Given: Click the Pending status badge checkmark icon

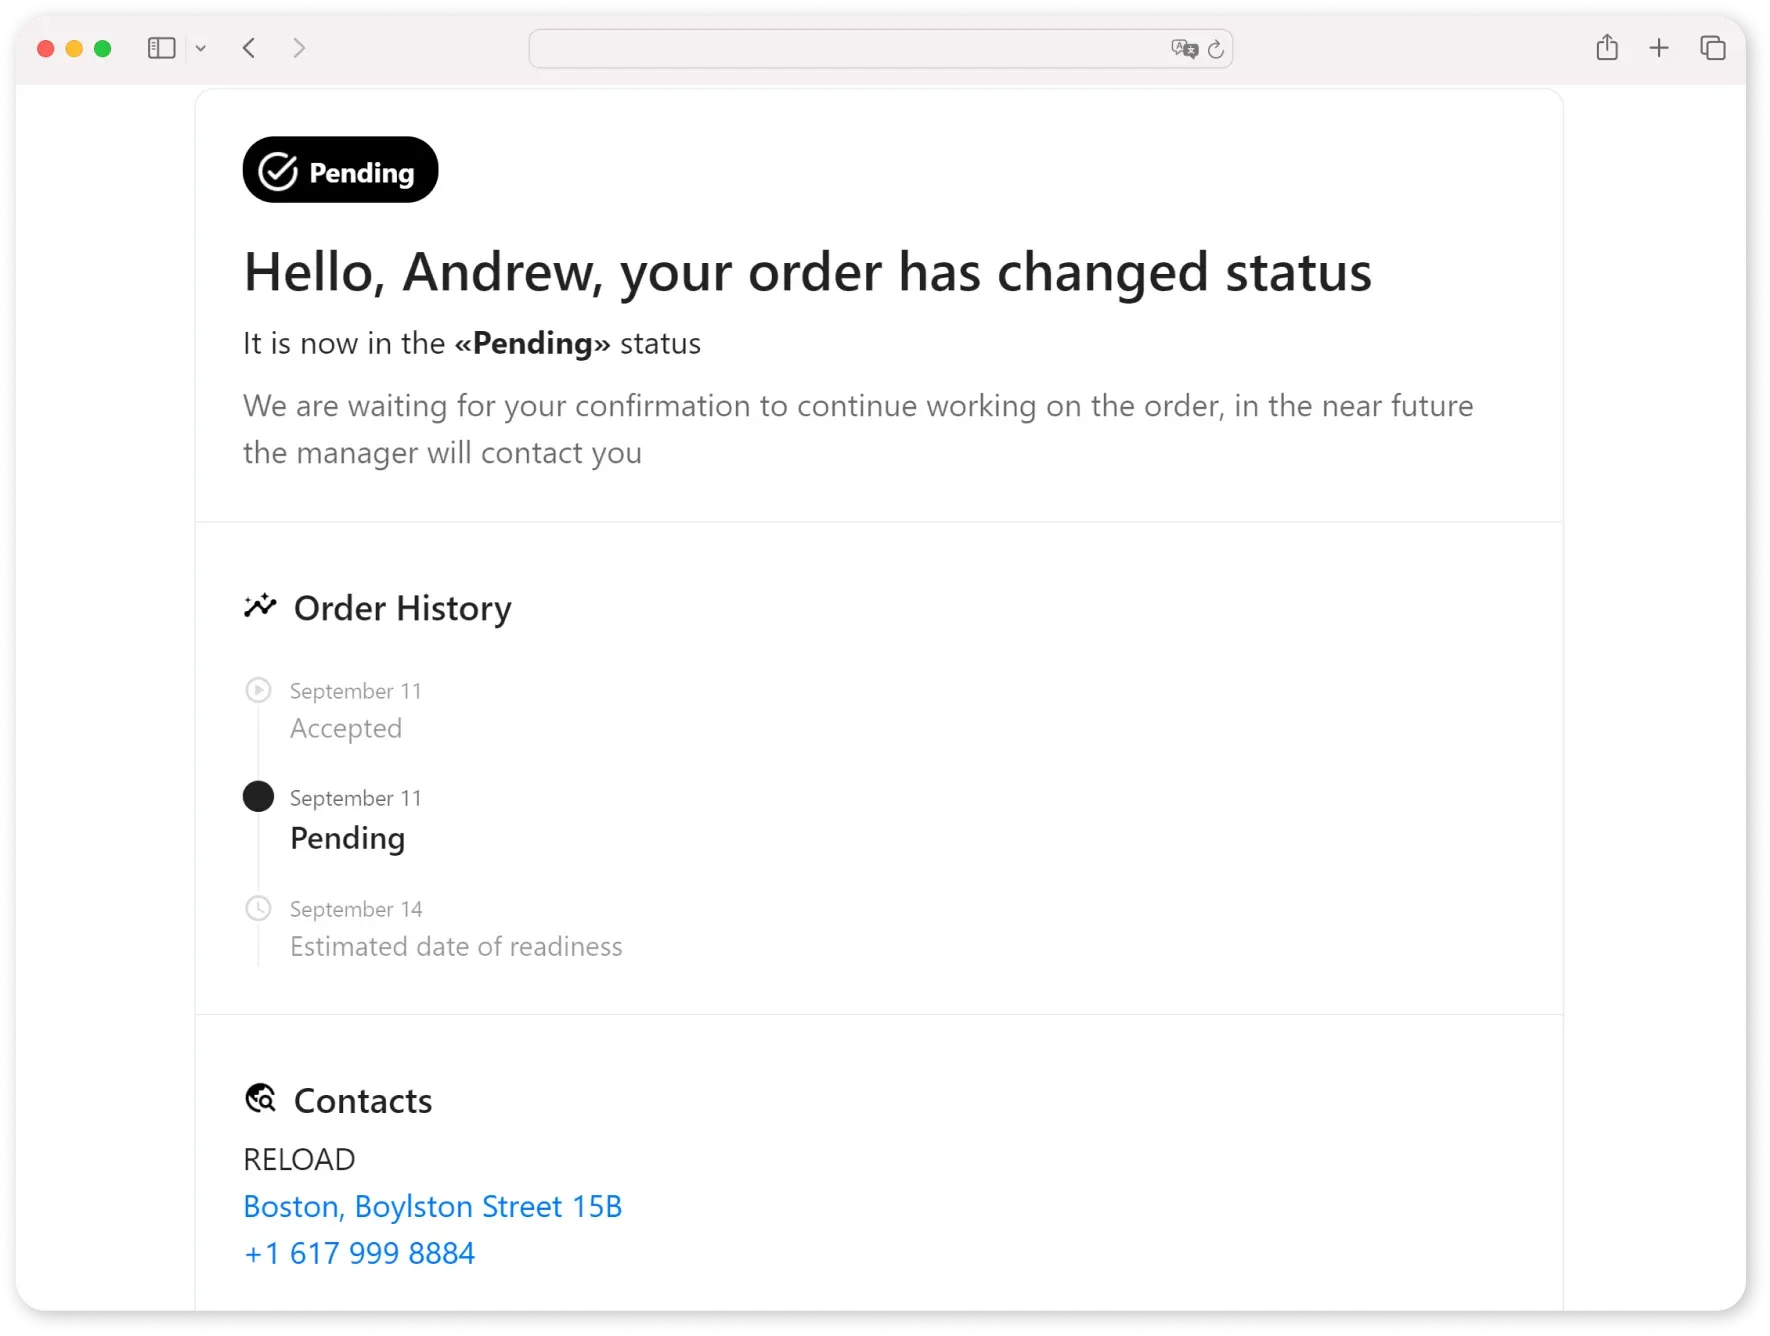Looking at the screenshot, I should click(x=276, y=169).
